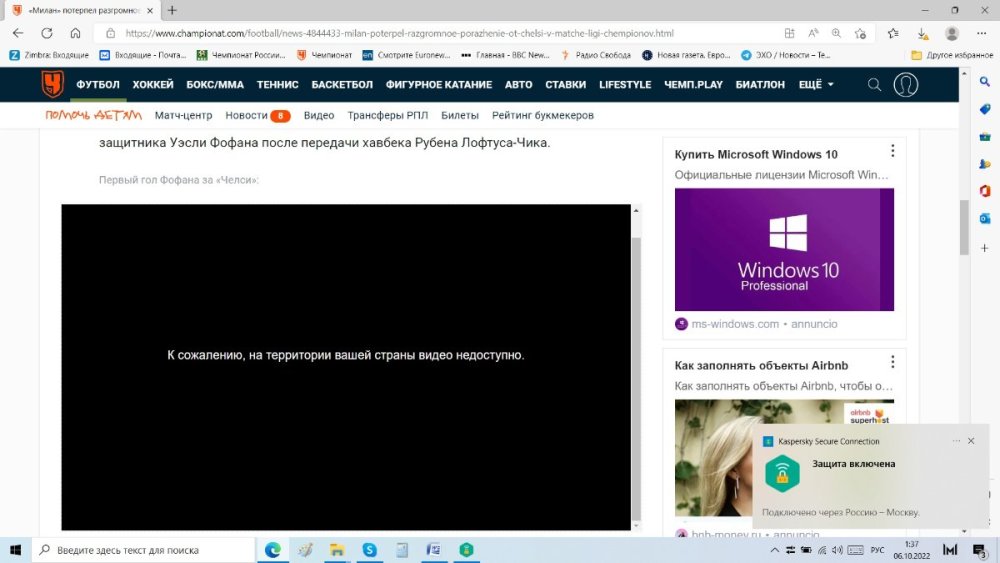Close the Милан news tab
The height and width of the screenshot is (563, 1000).
(x=150, y=10)
